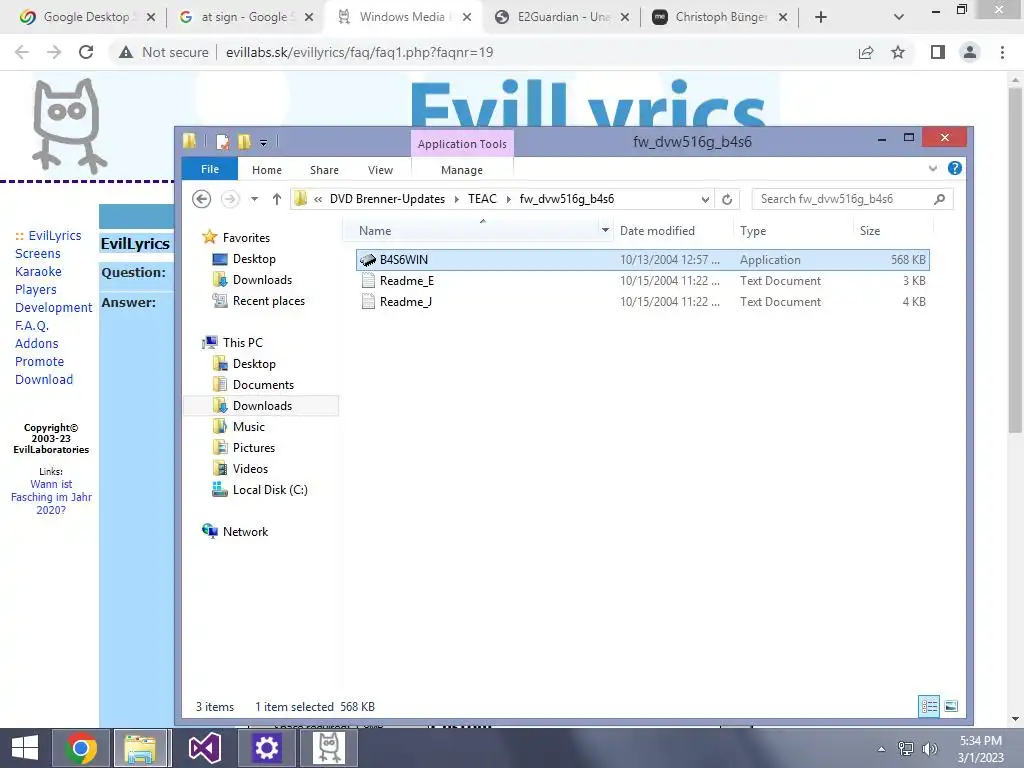The height and width of the screenshot is (768, 1024).
Task: Show hidden tray icons arrow
Action: point(881,749)
